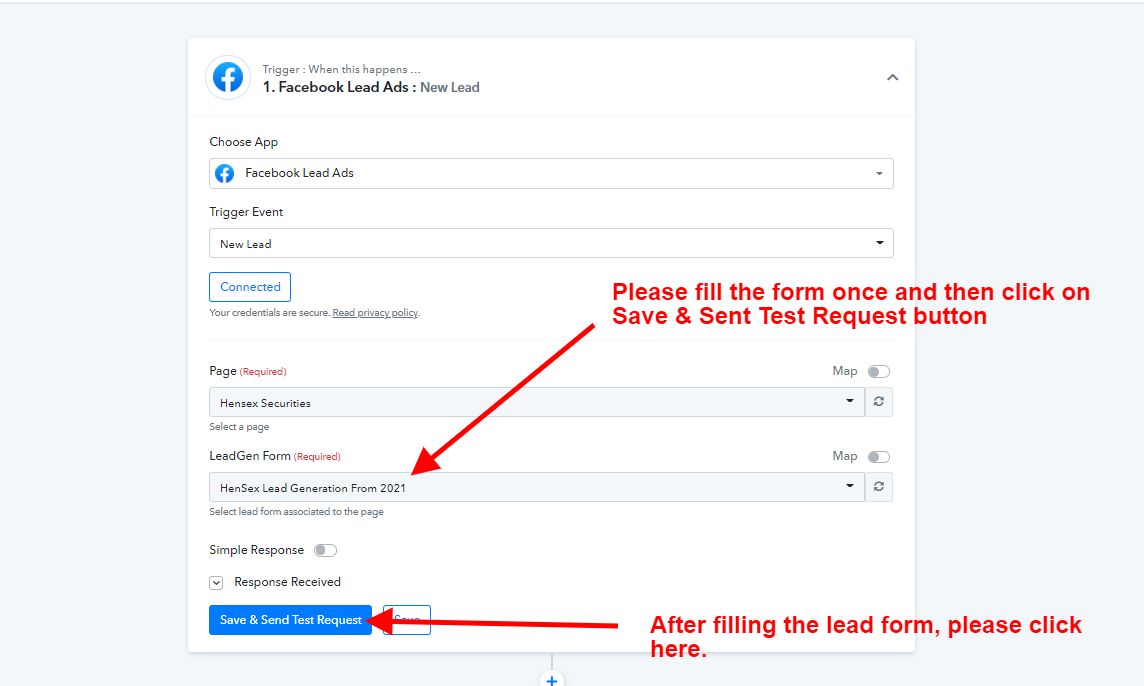Click Save & Send Test Request
The width and height of the screenshot is (1144, 686).
point(290,620)
